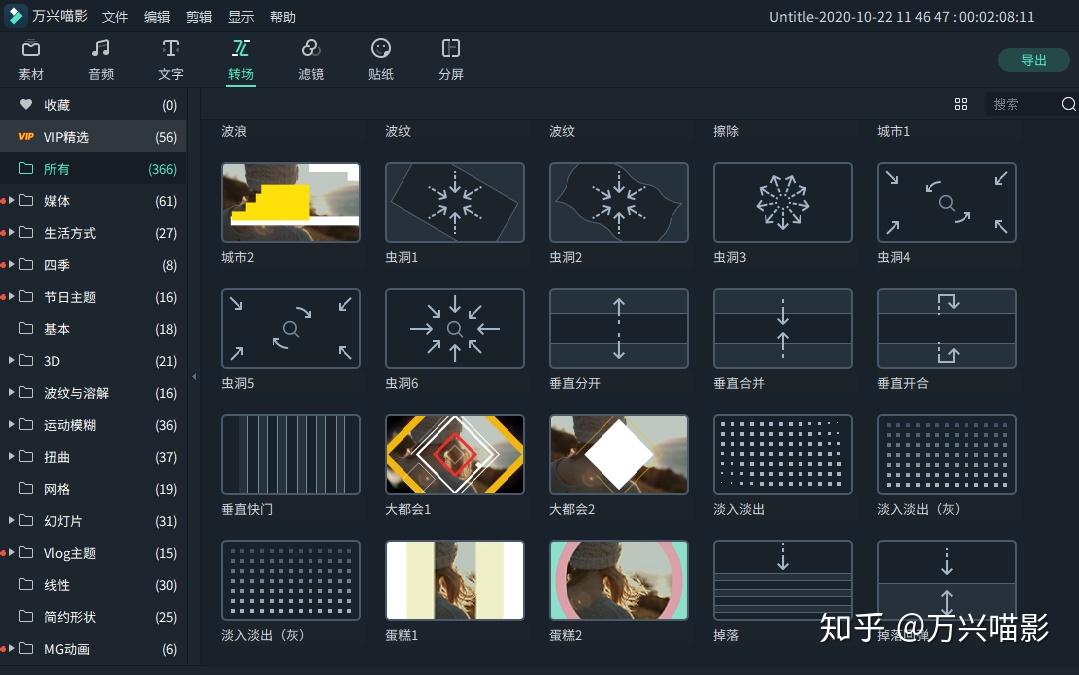Open the 剪辑 menu
The width and height of the screenshot is (1079, 675).
[199, 17]
